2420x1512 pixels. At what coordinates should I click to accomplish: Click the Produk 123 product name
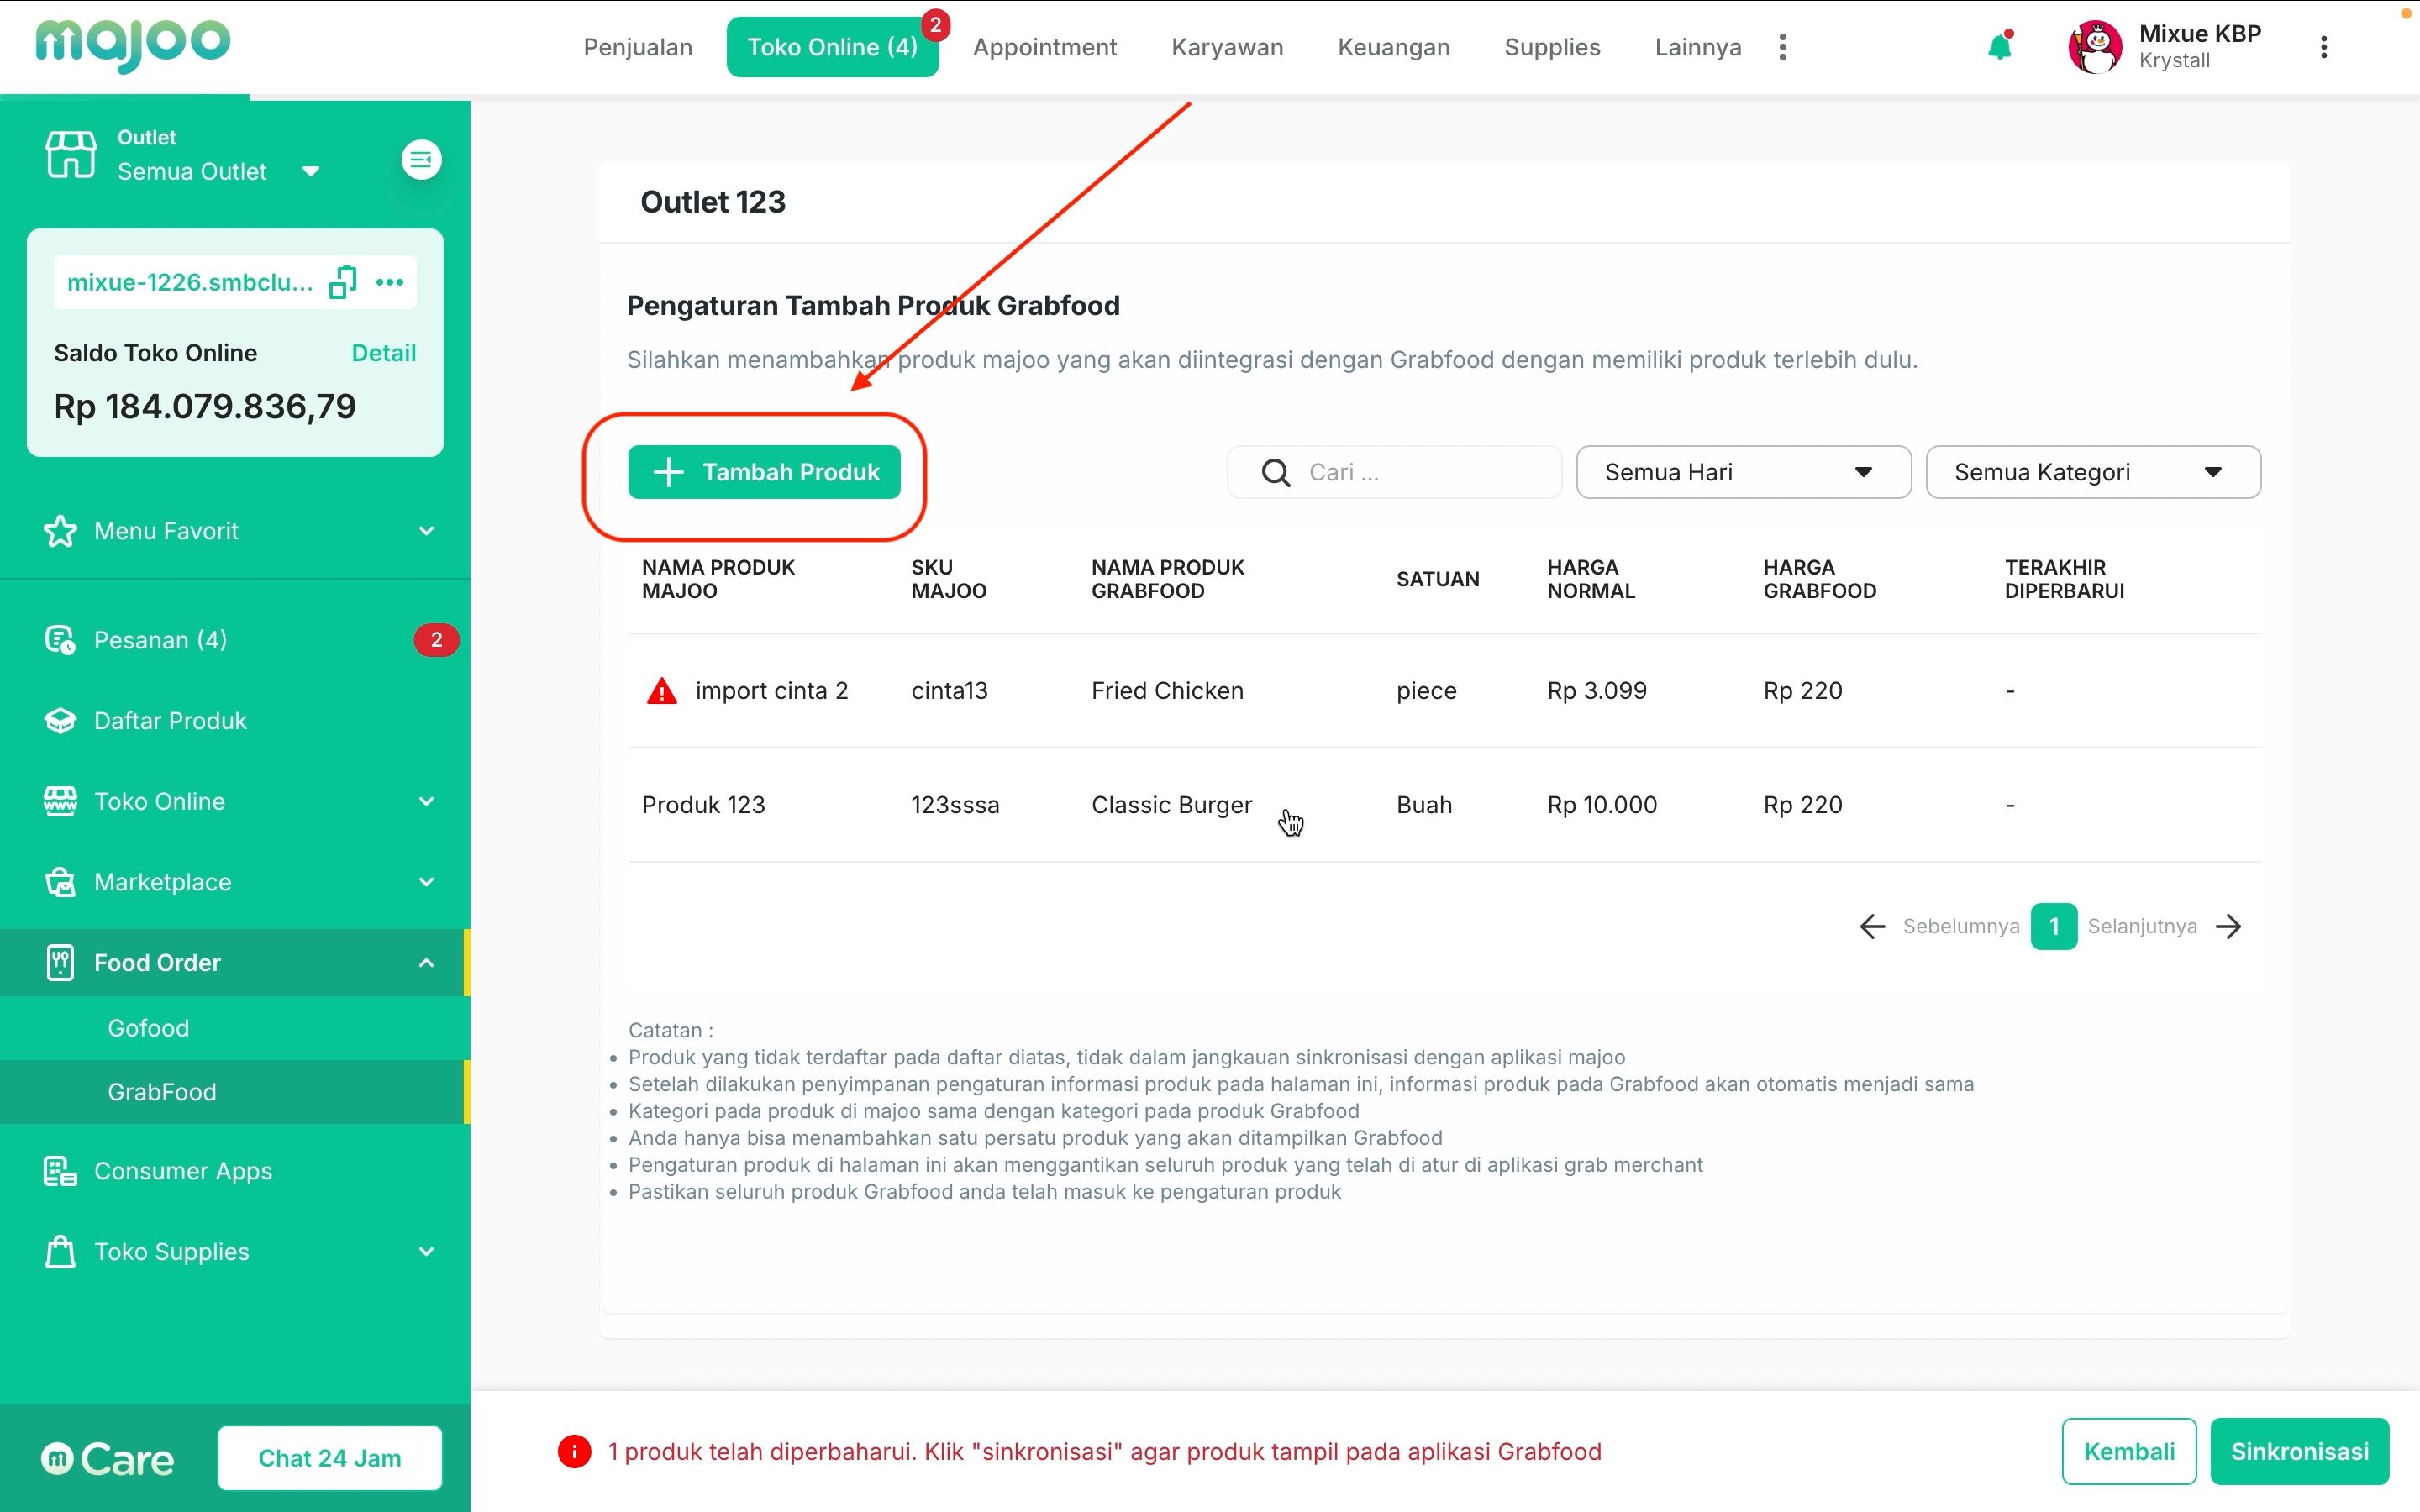coord(703,805)
